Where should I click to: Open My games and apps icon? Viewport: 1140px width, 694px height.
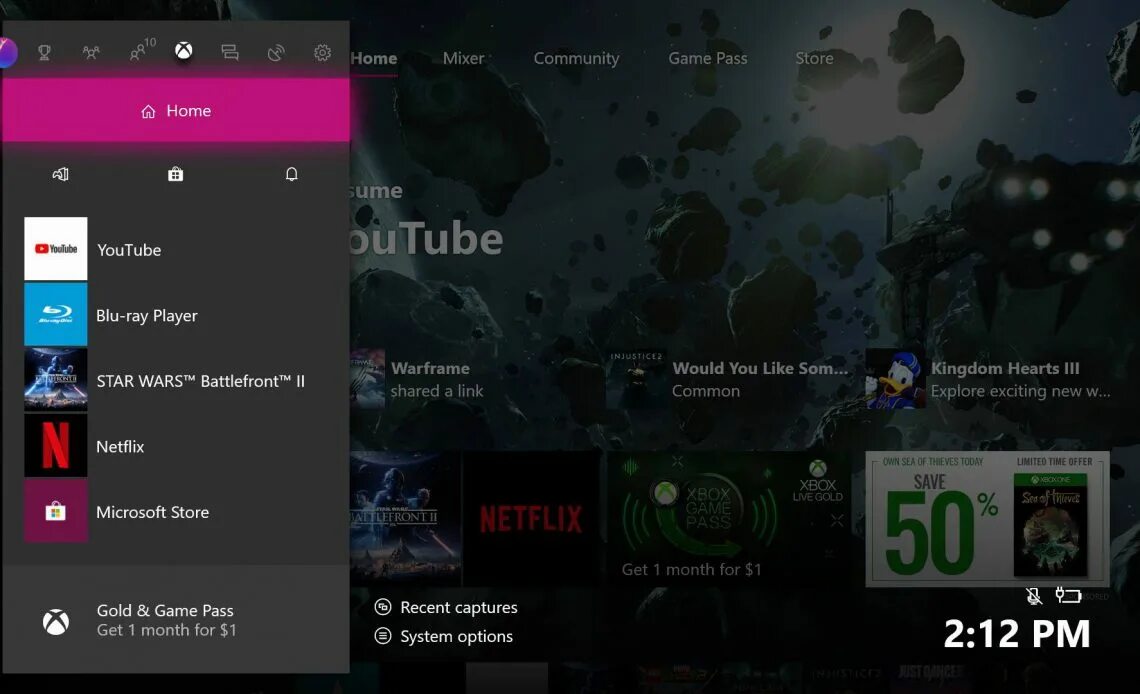point(60,174)
